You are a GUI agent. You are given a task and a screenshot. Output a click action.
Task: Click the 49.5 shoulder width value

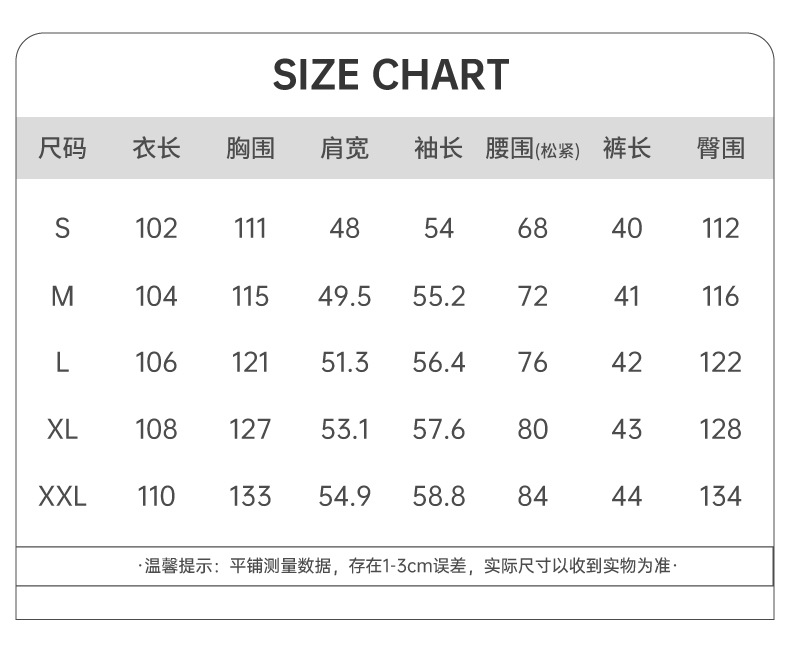click(344, 296)
